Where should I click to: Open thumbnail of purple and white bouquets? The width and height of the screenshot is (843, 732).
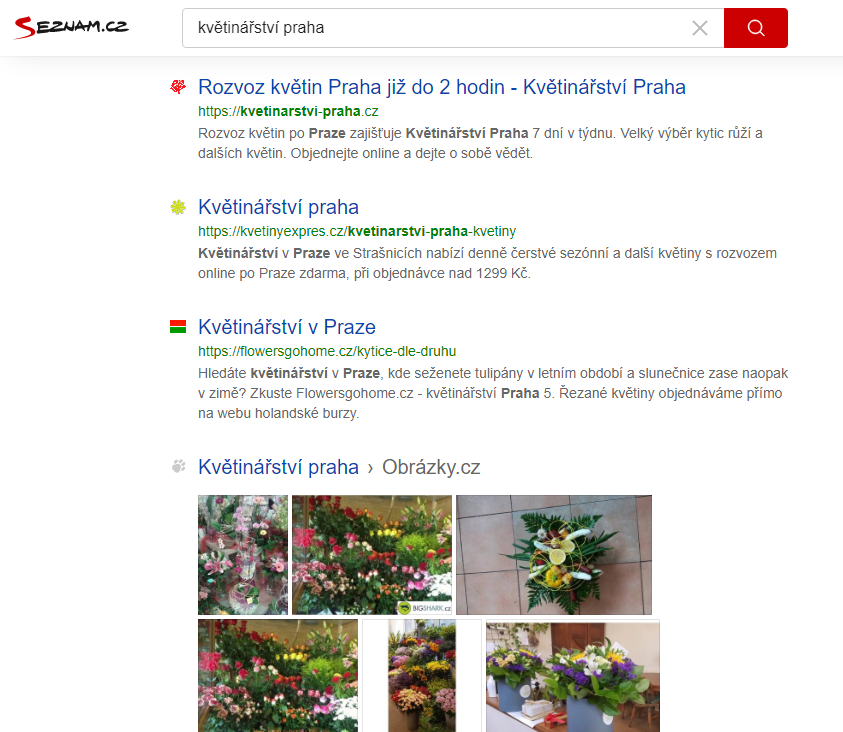tap(573, 676)
